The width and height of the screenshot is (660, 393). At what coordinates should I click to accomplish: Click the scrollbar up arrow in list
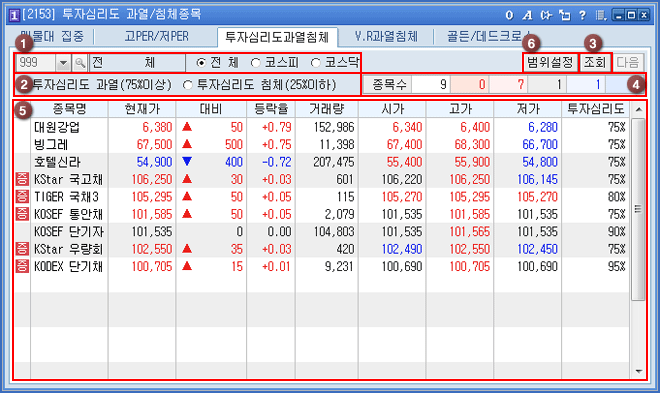(639, 109)
